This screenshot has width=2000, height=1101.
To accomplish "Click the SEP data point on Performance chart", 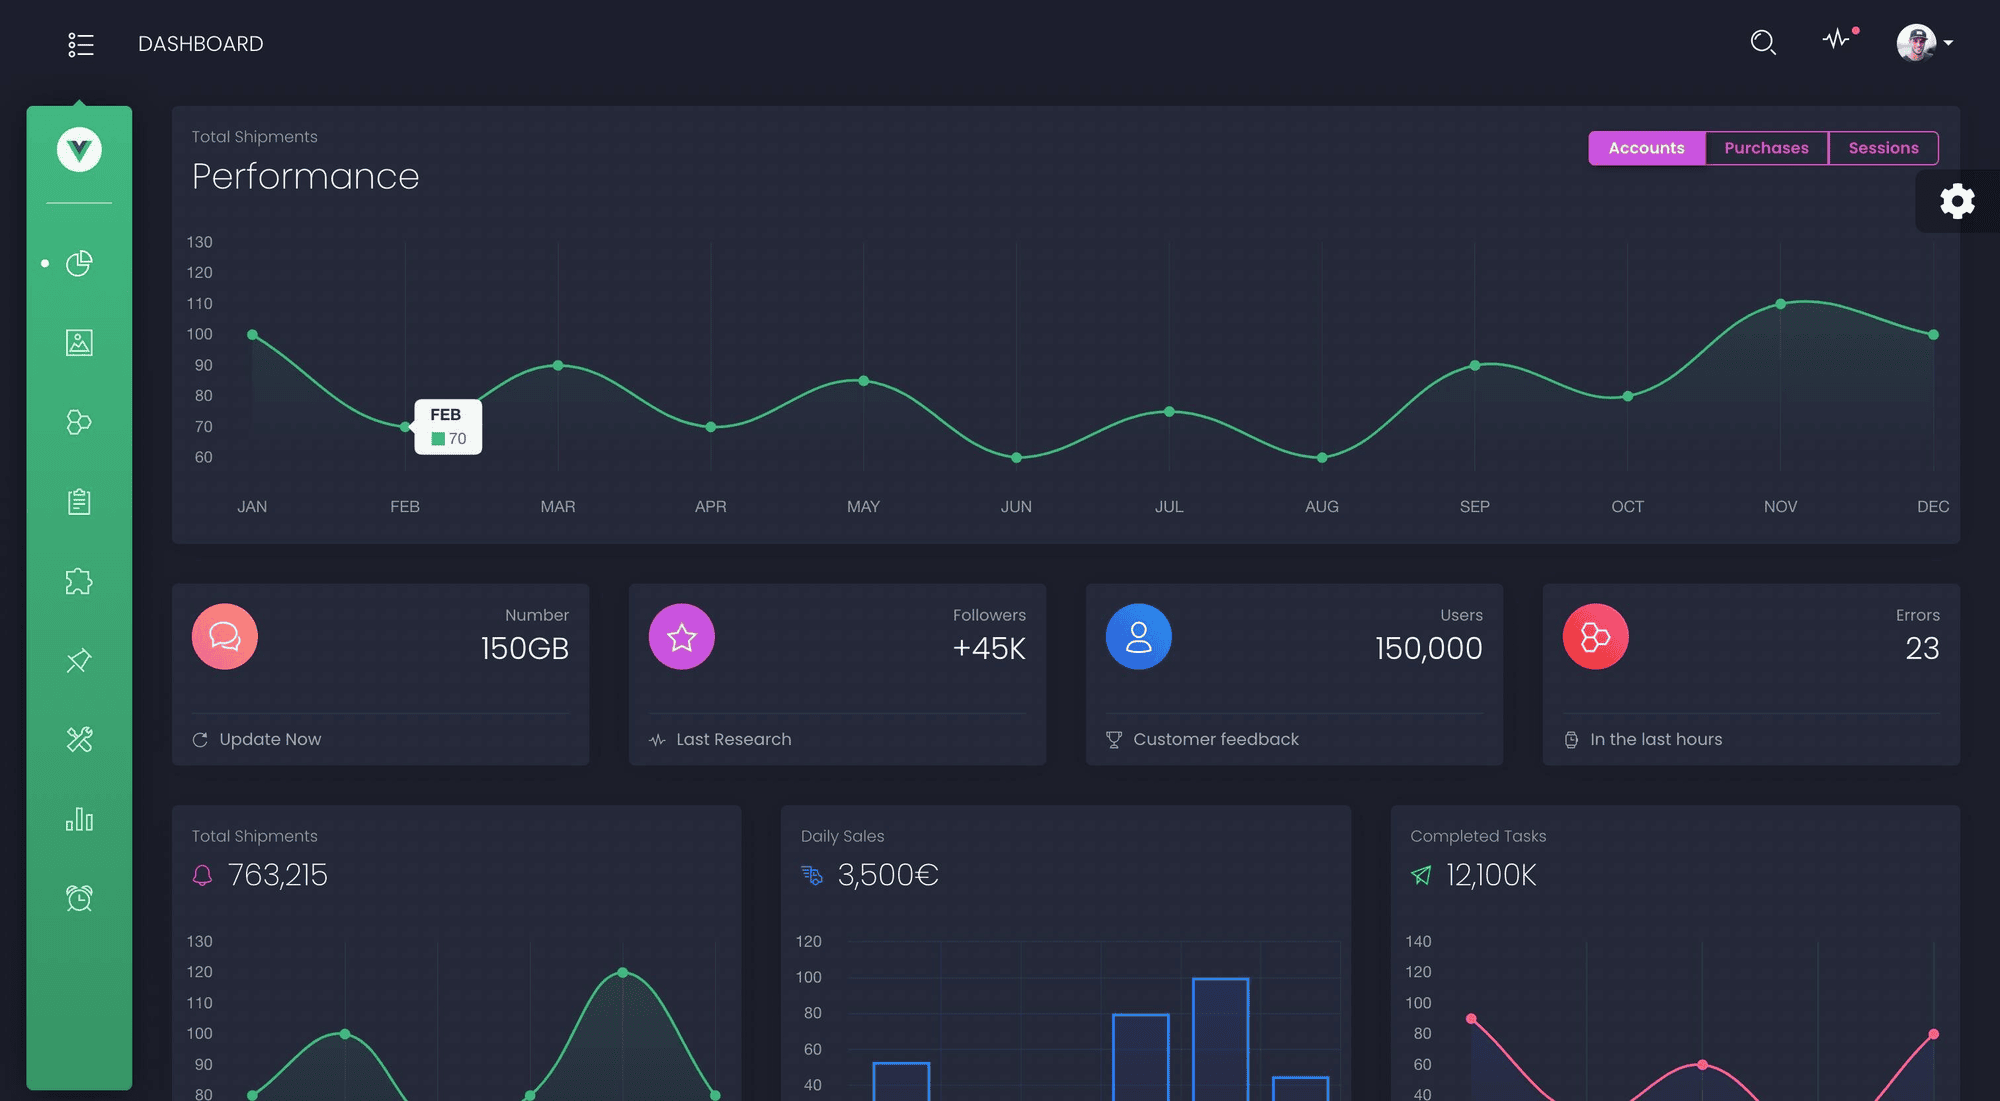I will (x=1475, y=366).
